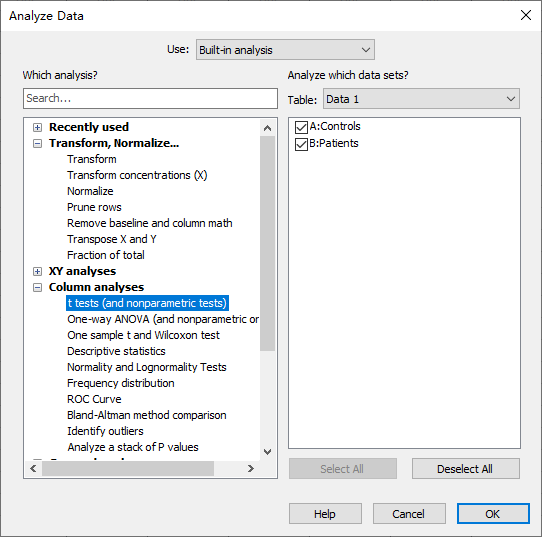Click the list's scroll down arrow
Screen dimensions: 542x537
pyautogui.click(x=267, y=452)
